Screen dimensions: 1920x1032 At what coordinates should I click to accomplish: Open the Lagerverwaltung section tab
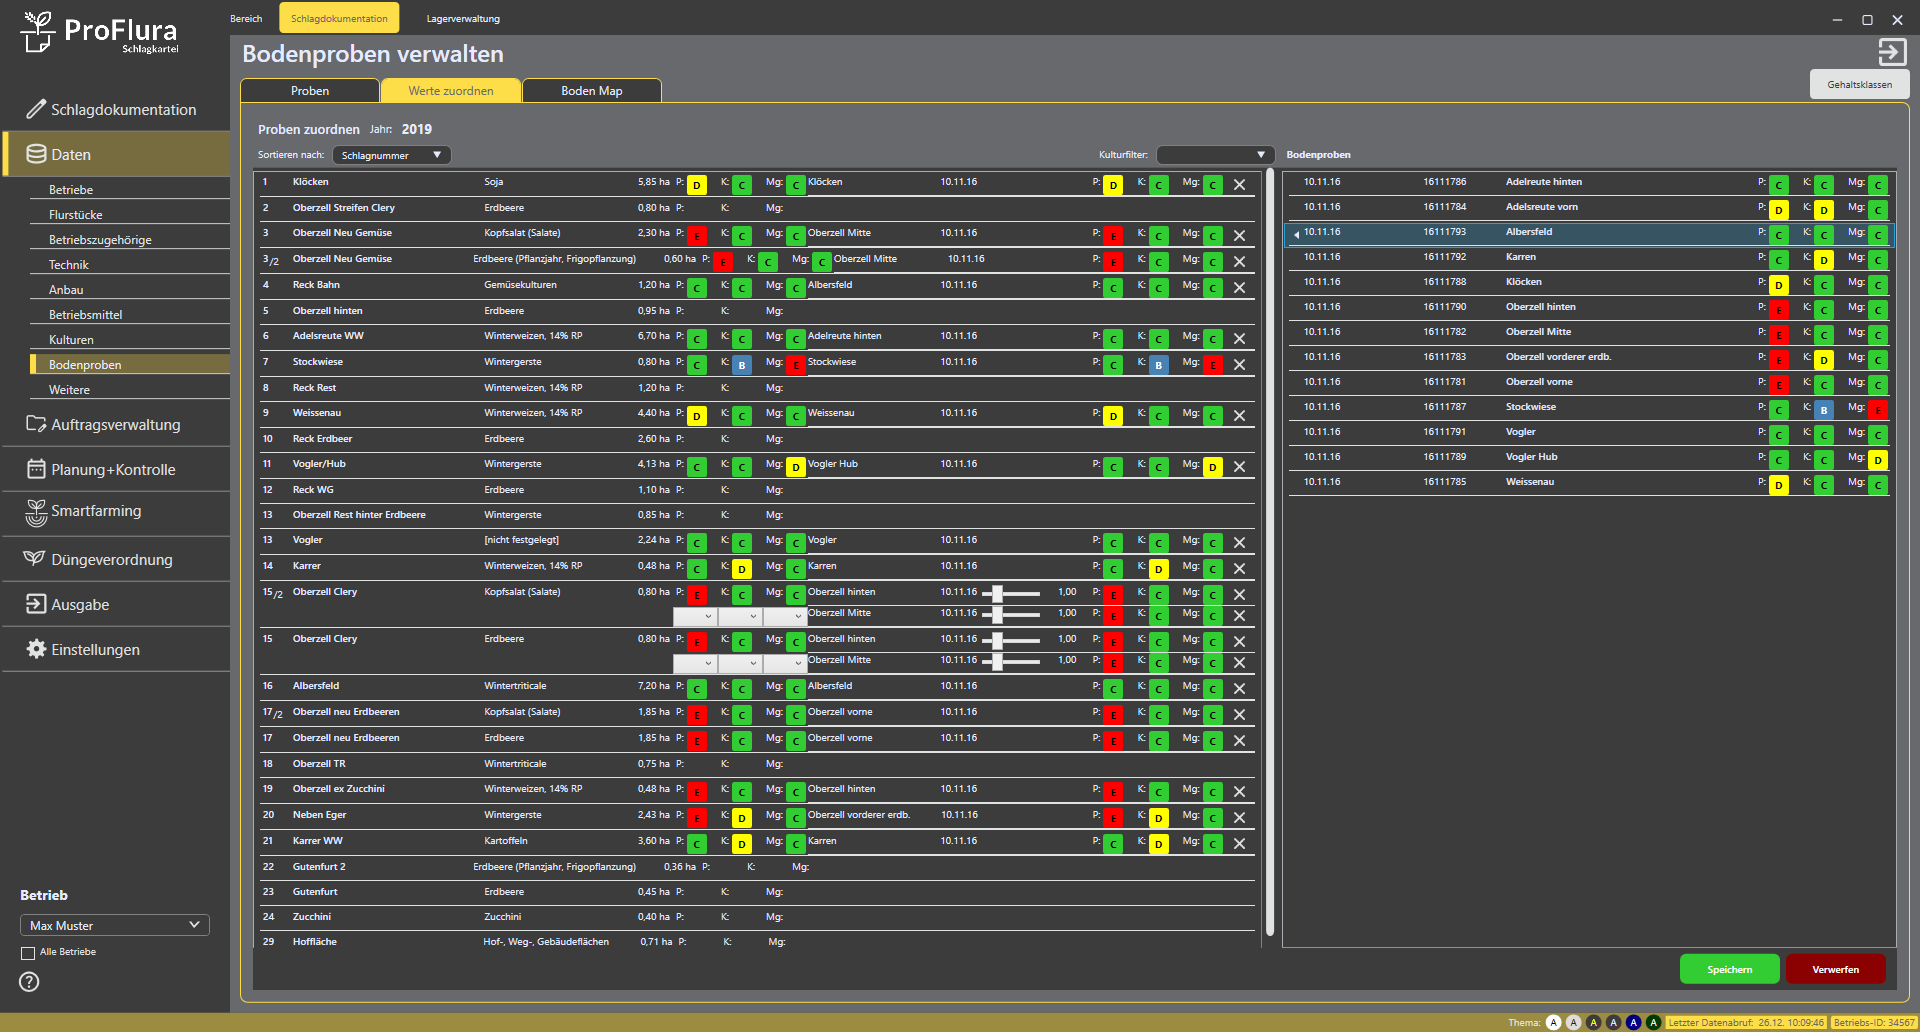(x=463, y=18)
